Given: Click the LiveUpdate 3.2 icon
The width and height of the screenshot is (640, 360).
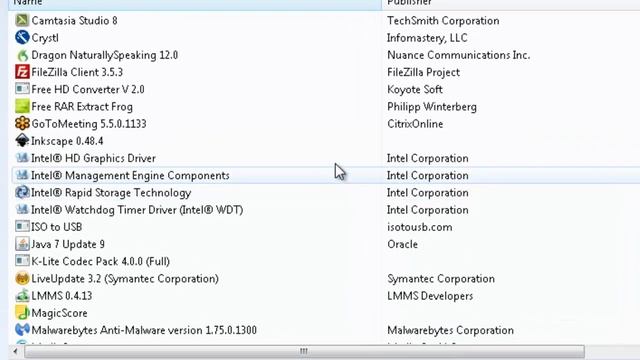Looking at the screenshot, I should (22, 278).
